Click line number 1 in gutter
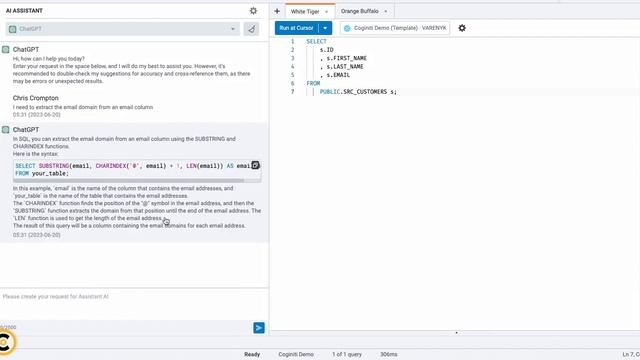The height and width of the screenshot is (360, 640). (x=292, y=42)
